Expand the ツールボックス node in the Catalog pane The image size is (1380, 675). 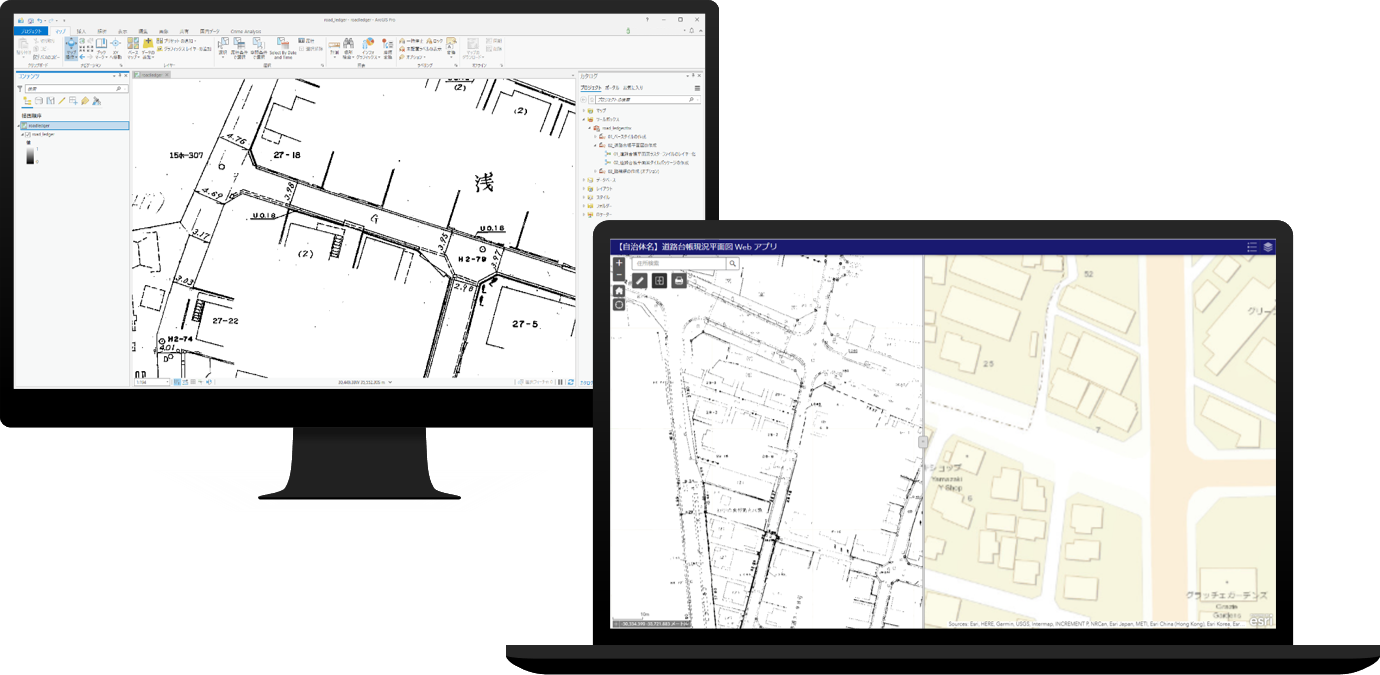[x=584, y=118]
